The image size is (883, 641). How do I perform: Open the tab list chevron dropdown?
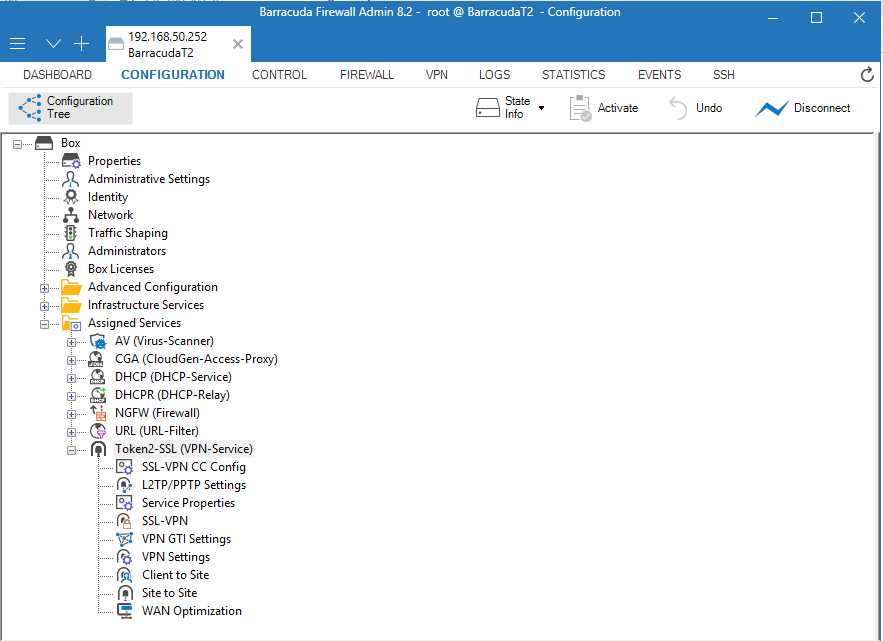[53, 43]
